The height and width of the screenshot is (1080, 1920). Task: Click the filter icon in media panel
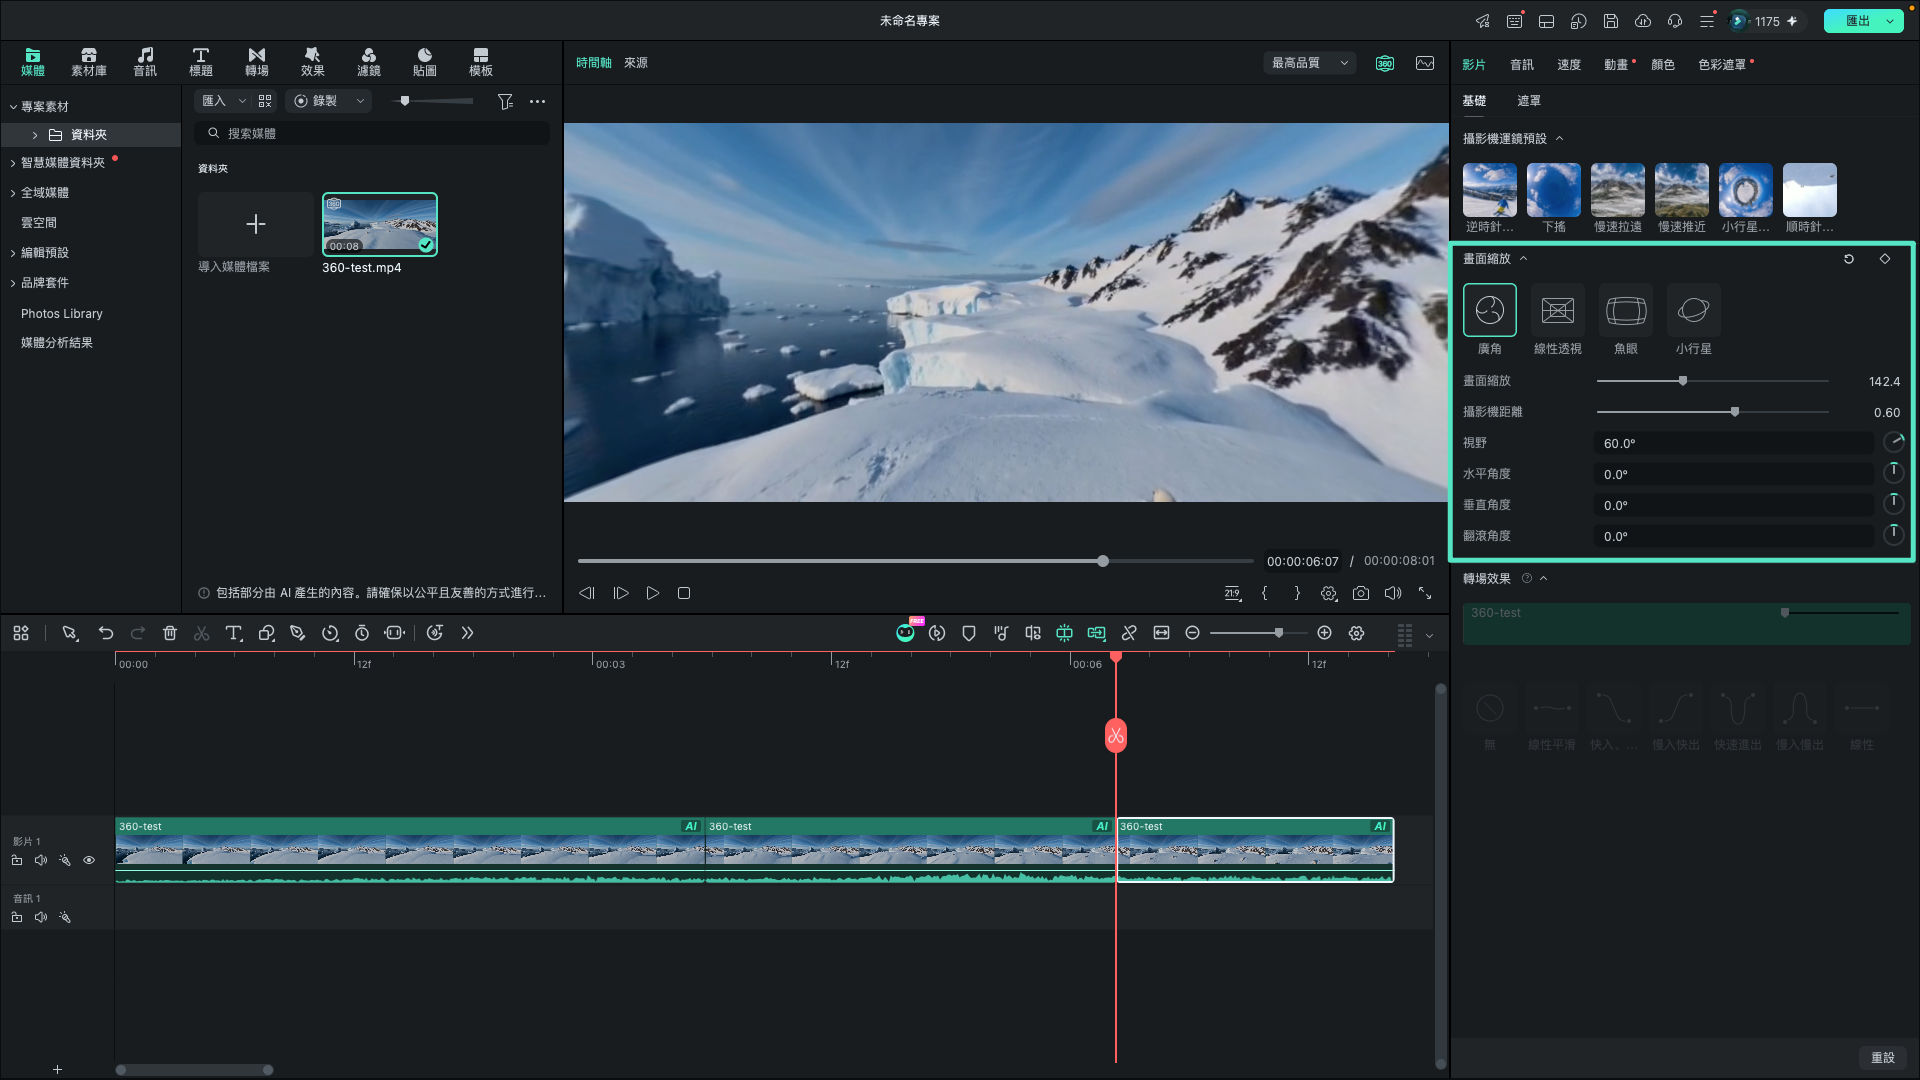(505, 101)
